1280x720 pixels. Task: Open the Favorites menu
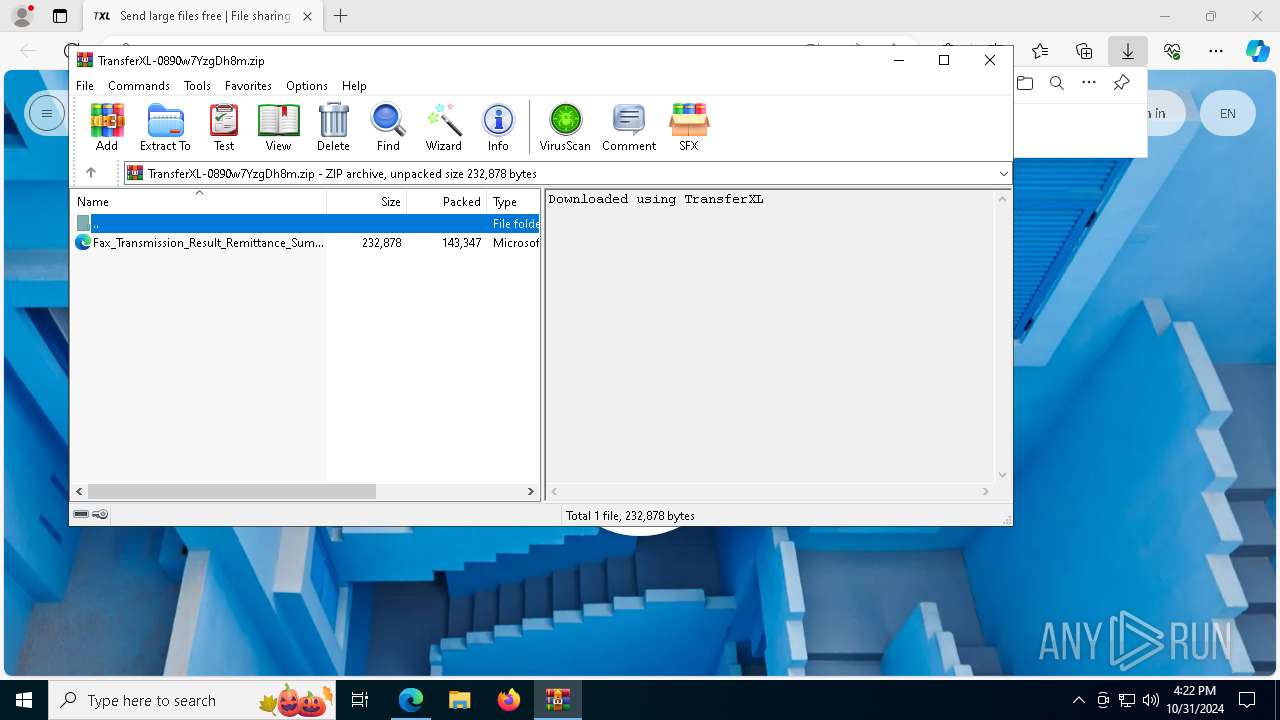pos(248,86)
